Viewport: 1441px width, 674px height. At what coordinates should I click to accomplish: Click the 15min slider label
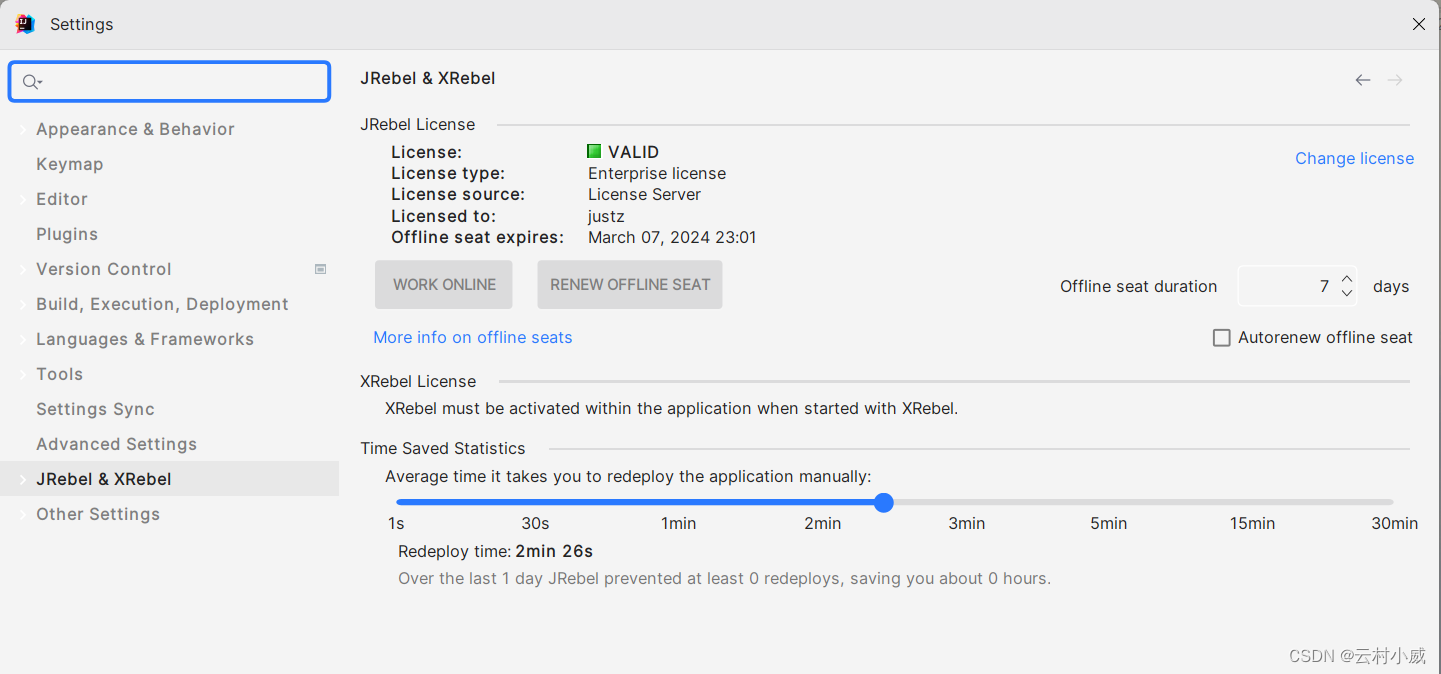[1253, 523]
